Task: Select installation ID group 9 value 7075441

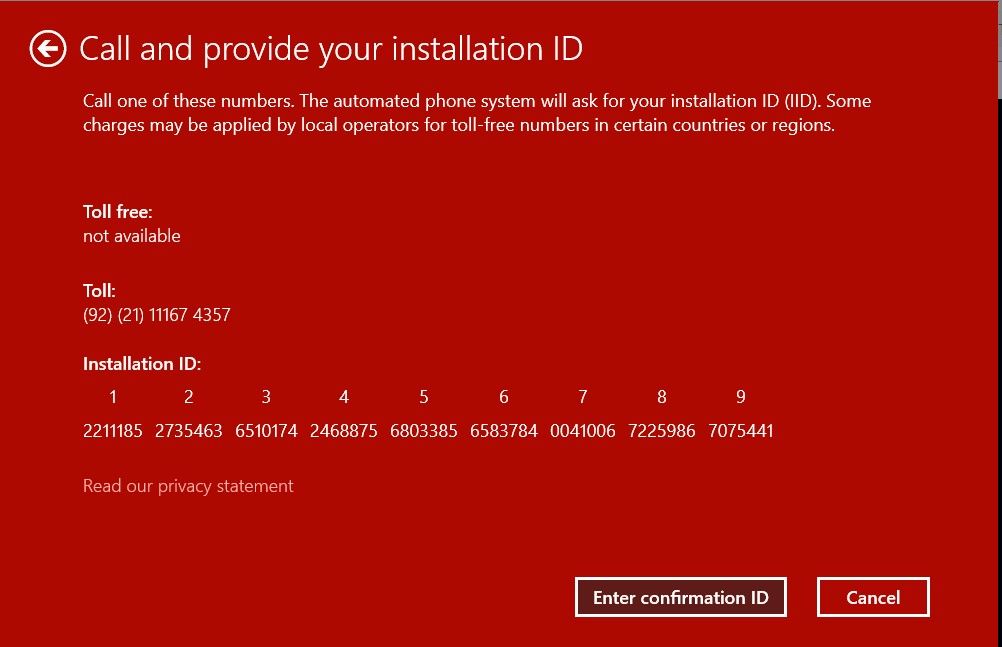Action: coord(740,431)
